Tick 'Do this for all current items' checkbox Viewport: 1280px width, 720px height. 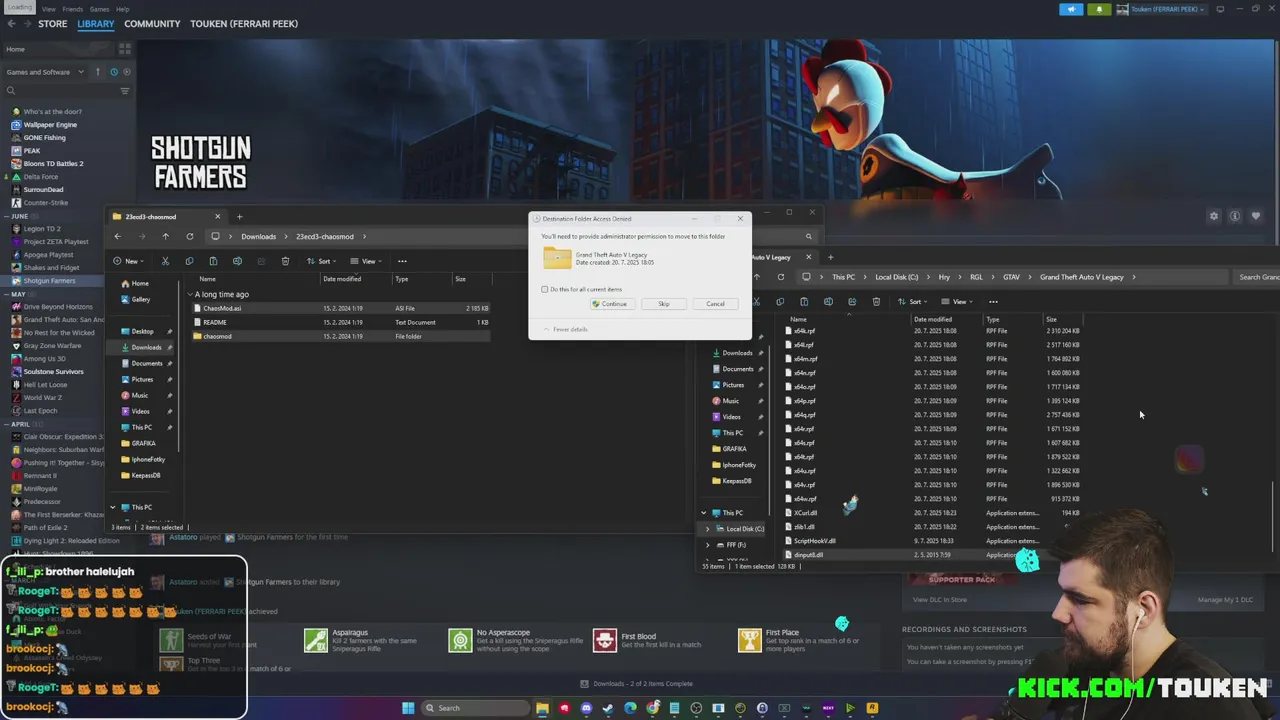[545, 289]
